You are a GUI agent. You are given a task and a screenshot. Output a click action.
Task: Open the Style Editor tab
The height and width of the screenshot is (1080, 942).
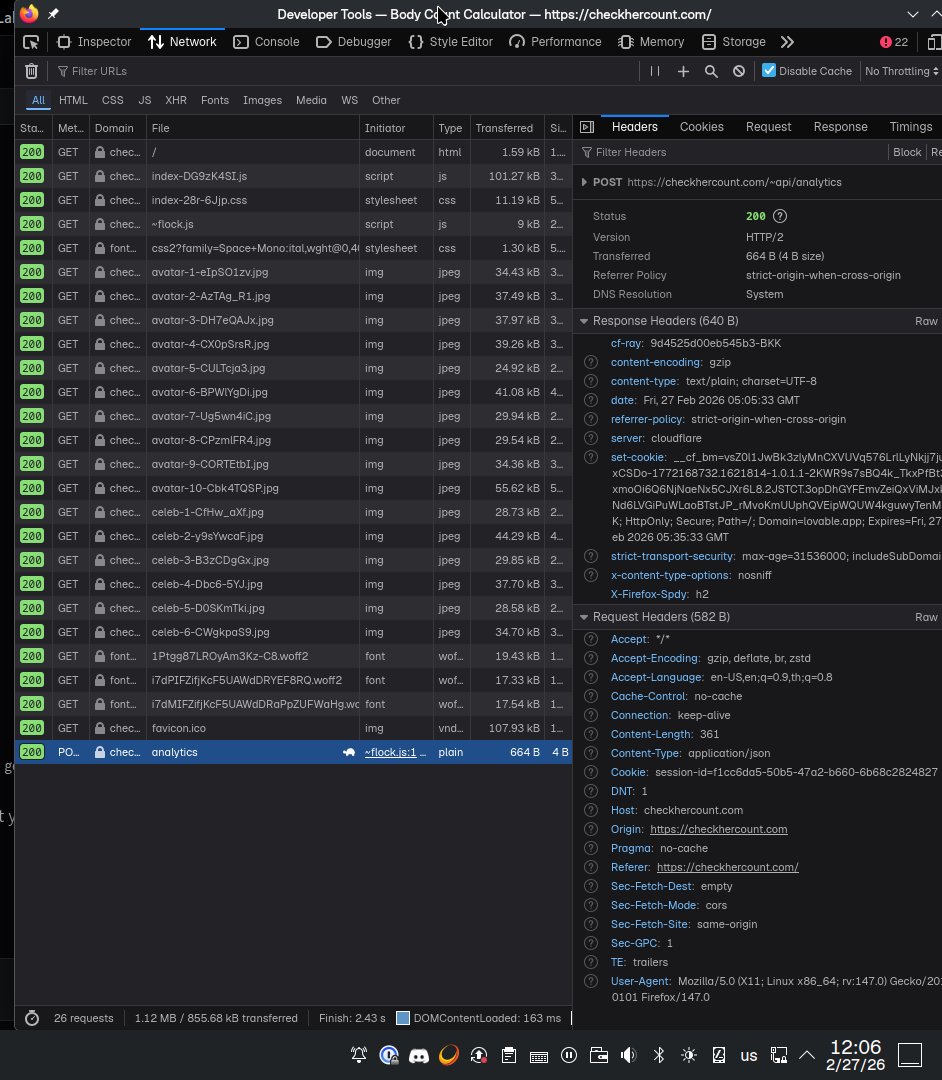(450, 42)
